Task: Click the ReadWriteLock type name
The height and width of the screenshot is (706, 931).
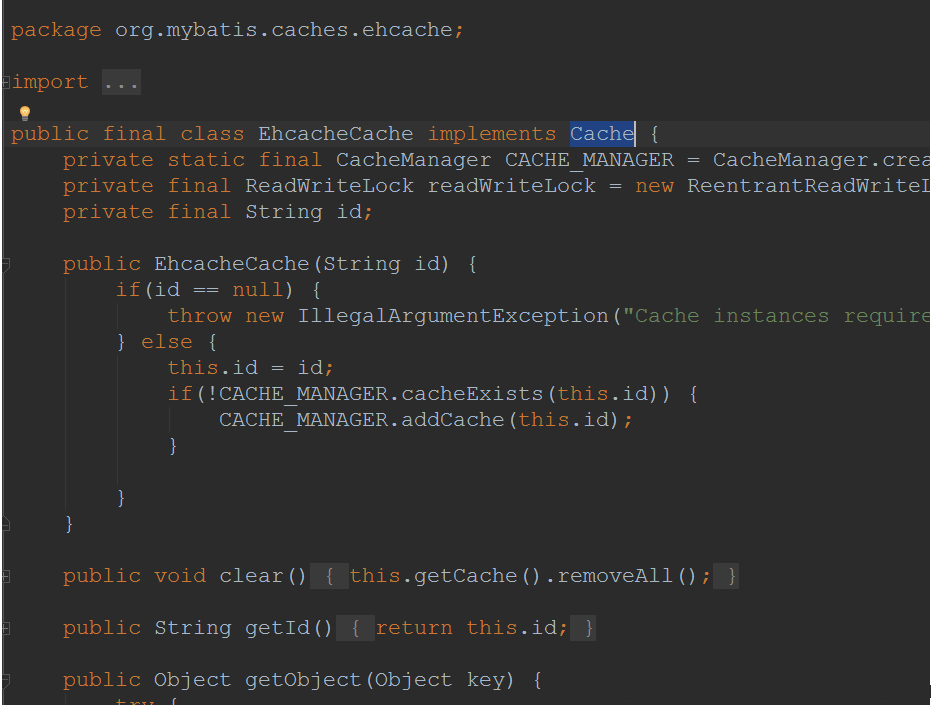Action: coord(330,186)
